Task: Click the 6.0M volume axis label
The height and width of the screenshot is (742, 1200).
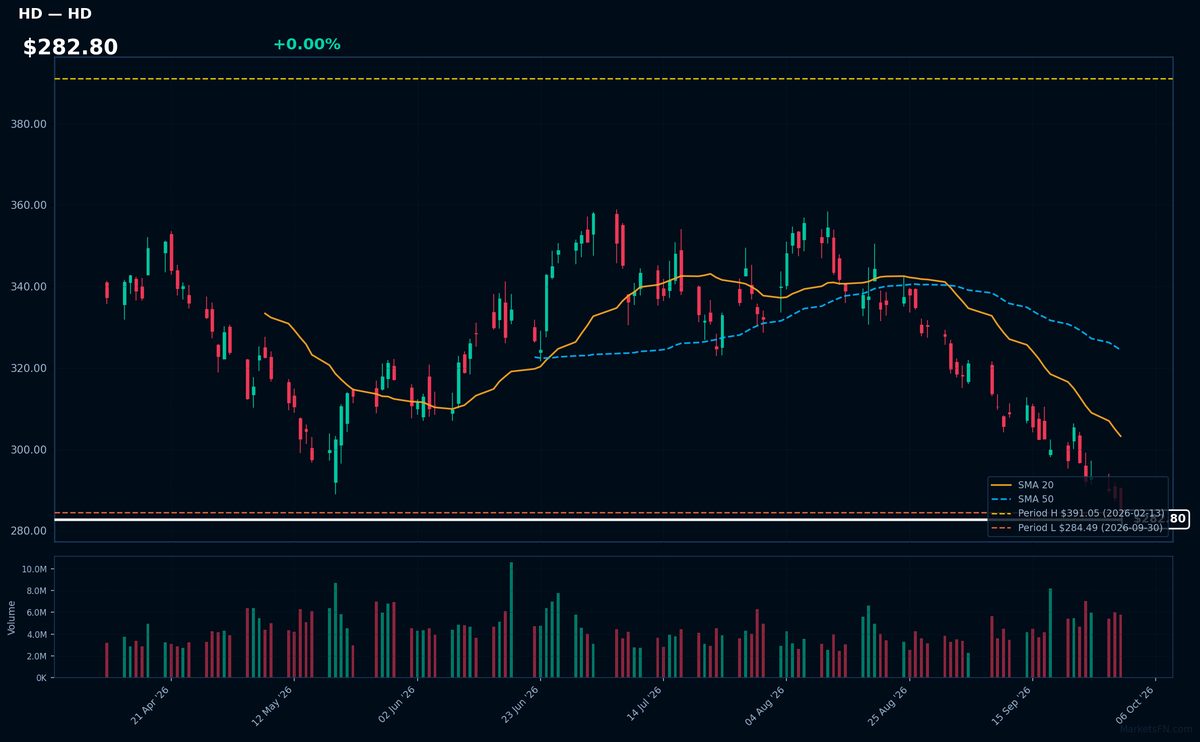Action: [36, 612]
